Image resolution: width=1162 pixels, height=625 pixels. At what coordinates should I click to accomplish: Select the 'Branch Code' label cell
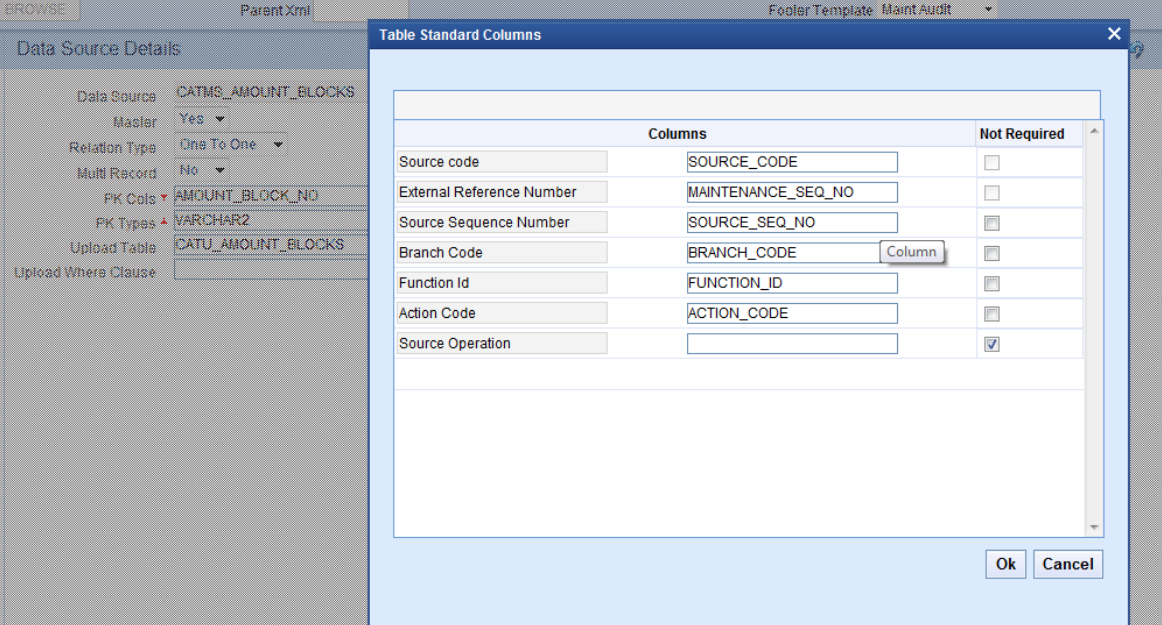click(x=502, y=253)
